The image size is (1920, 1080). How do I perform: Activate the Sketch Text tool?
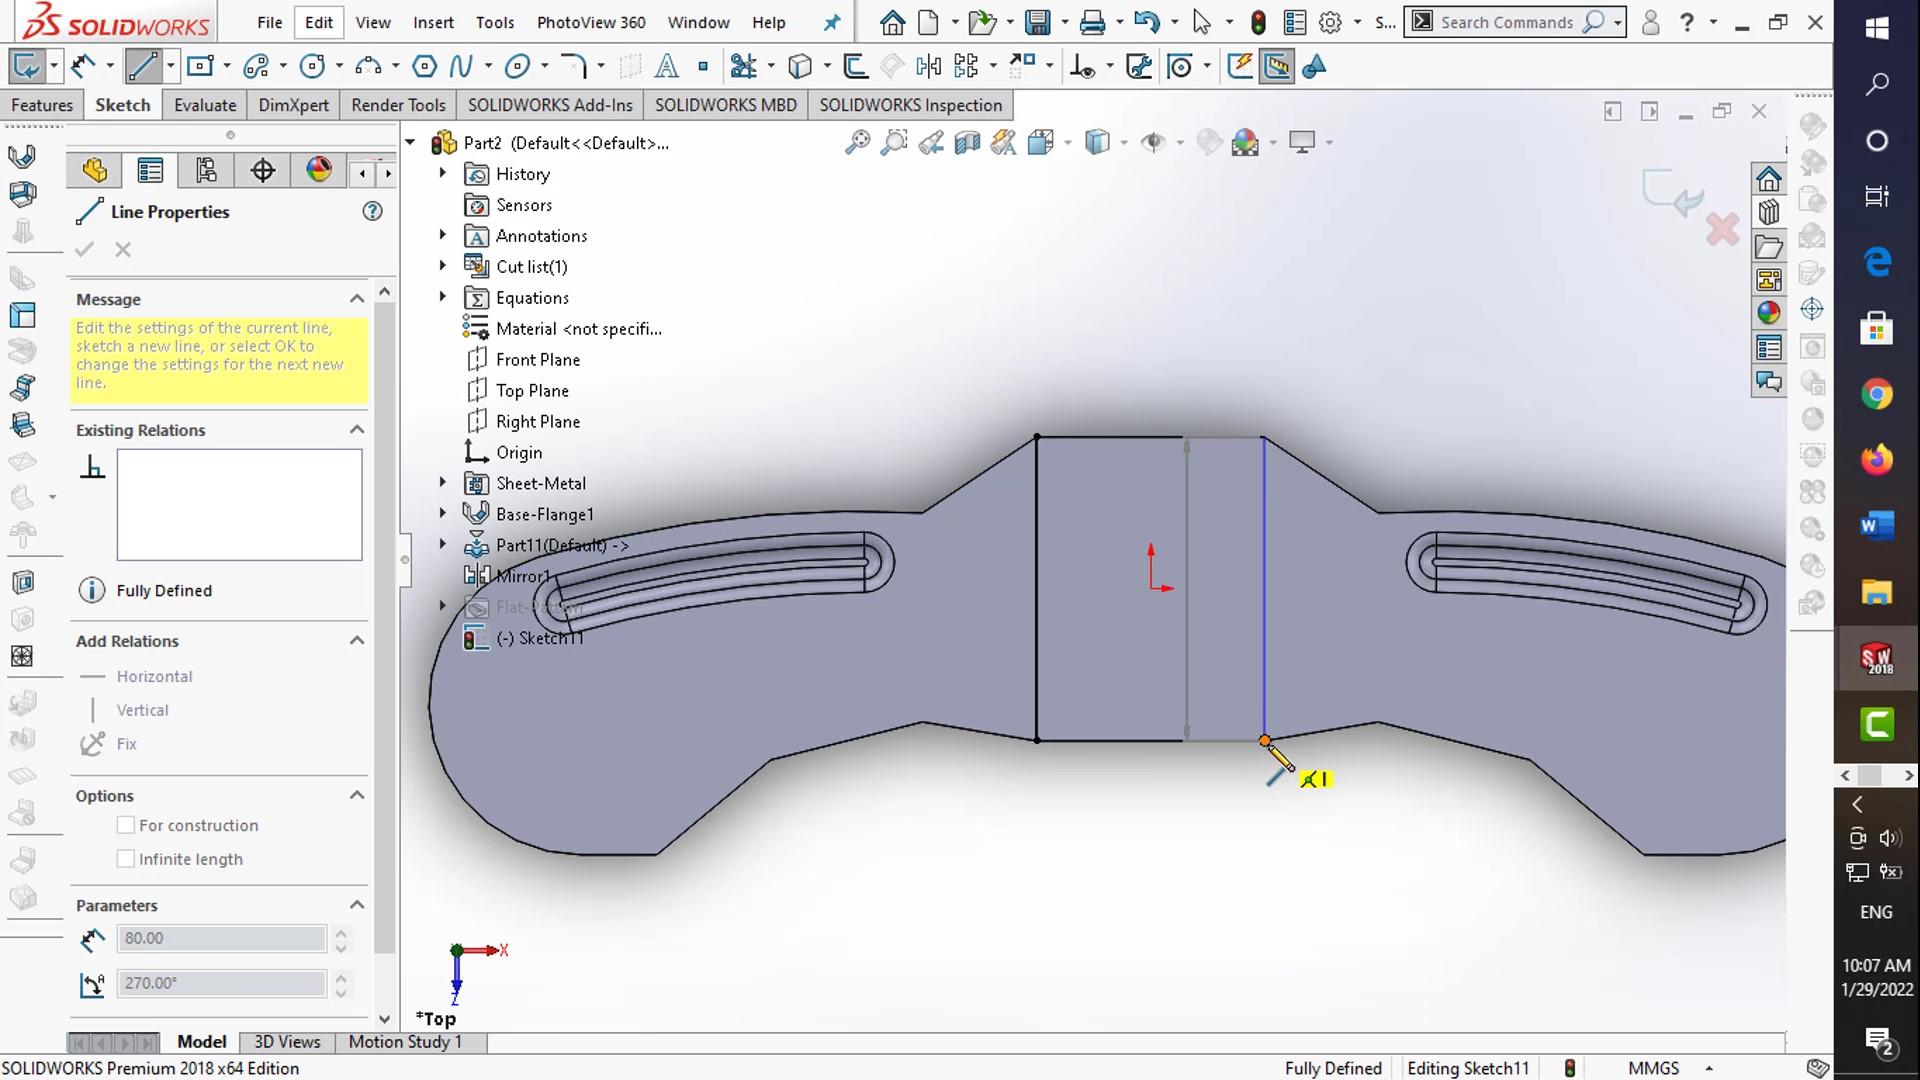(666, 67)
